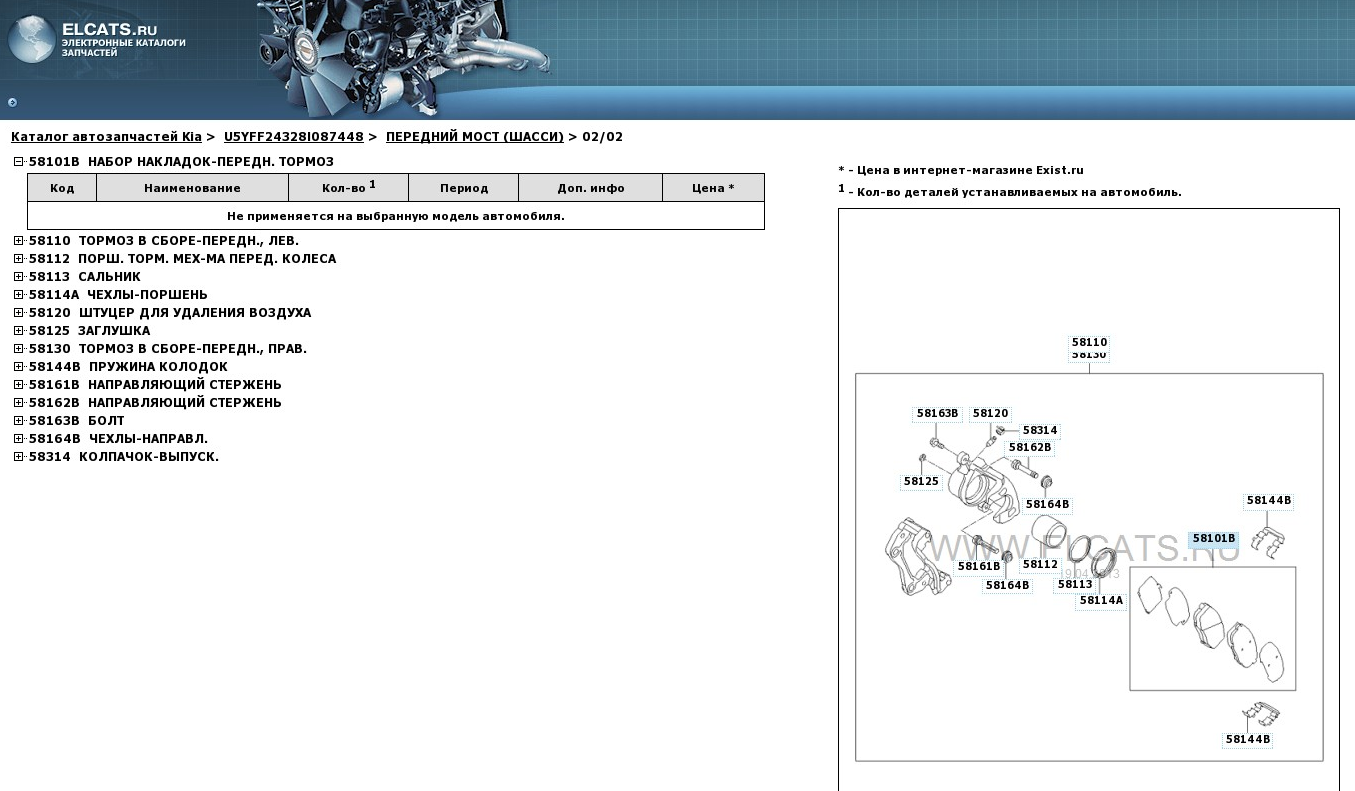Click the Кол-во column header
The image size is (1355, 791).
click(348, 188)
